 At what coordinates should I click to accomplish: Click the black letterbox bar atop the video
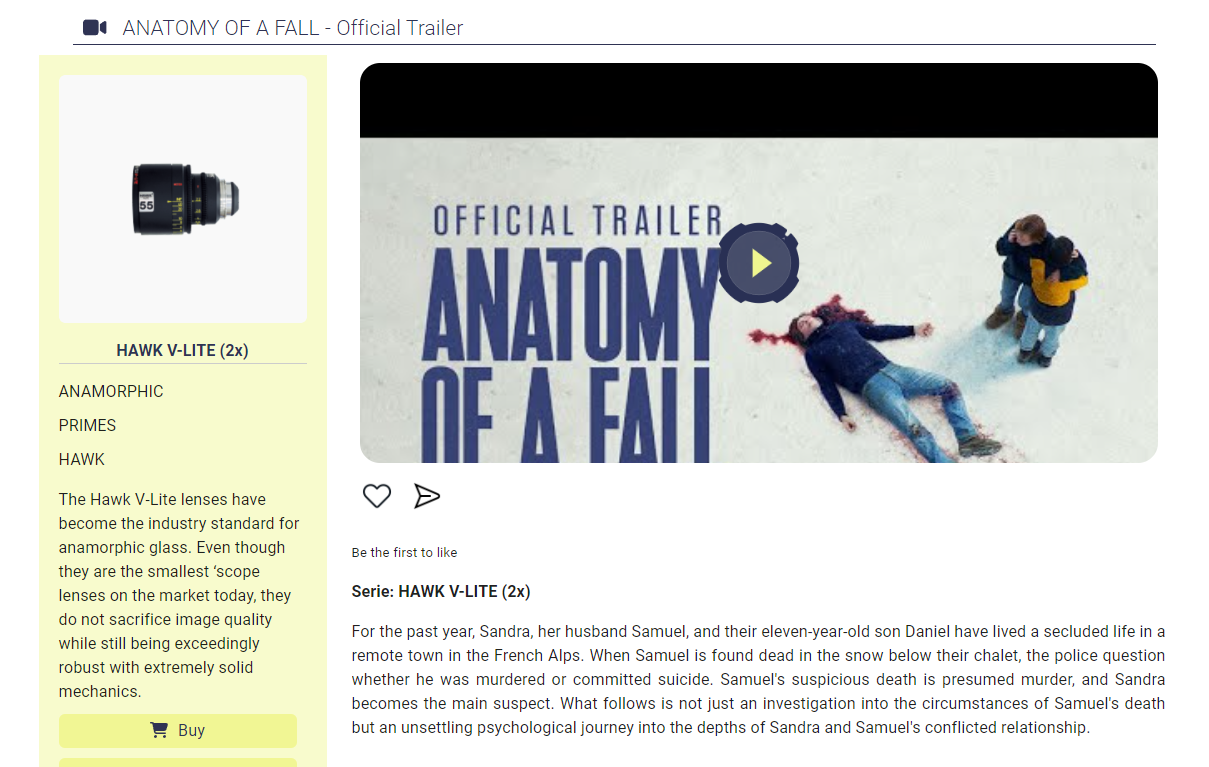point(759,100)
